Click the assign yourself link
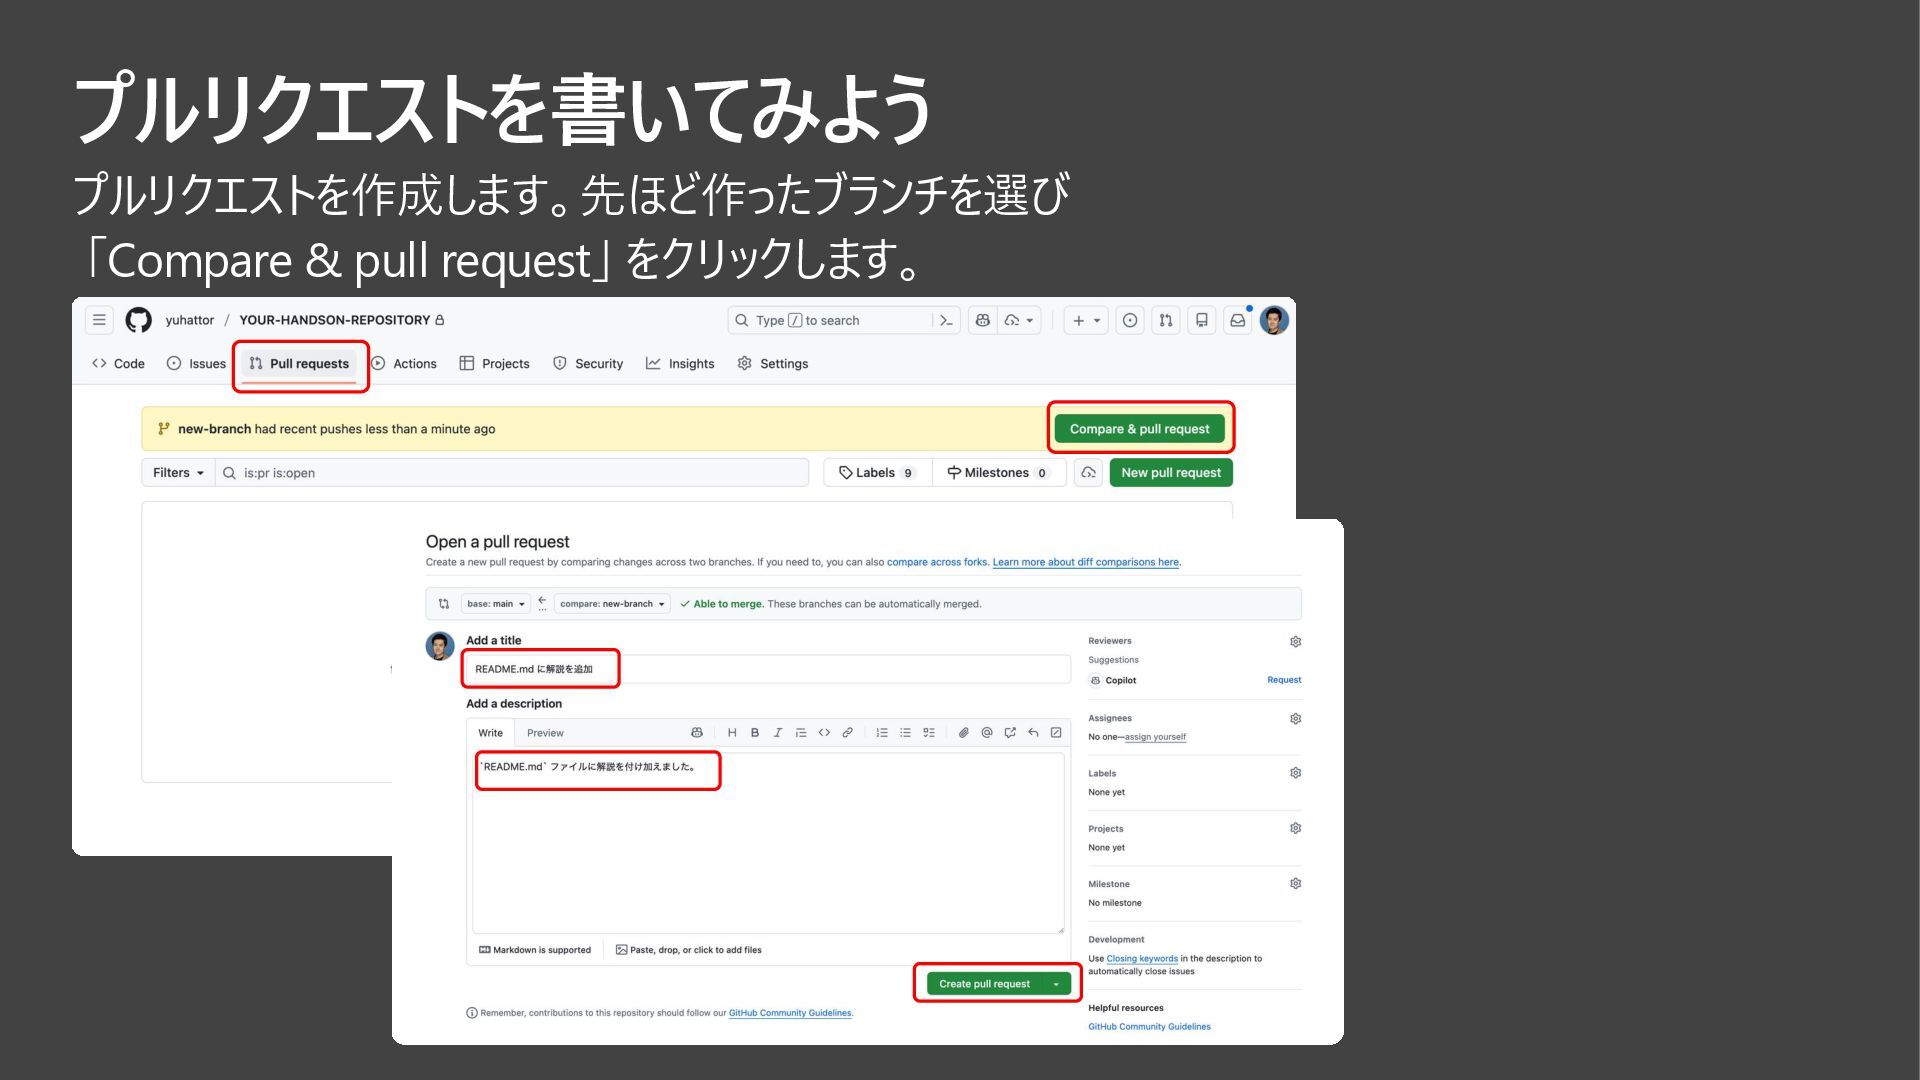Image resolution: width=1920 pixels, height=1080 pixels. tap(1155, 737)
